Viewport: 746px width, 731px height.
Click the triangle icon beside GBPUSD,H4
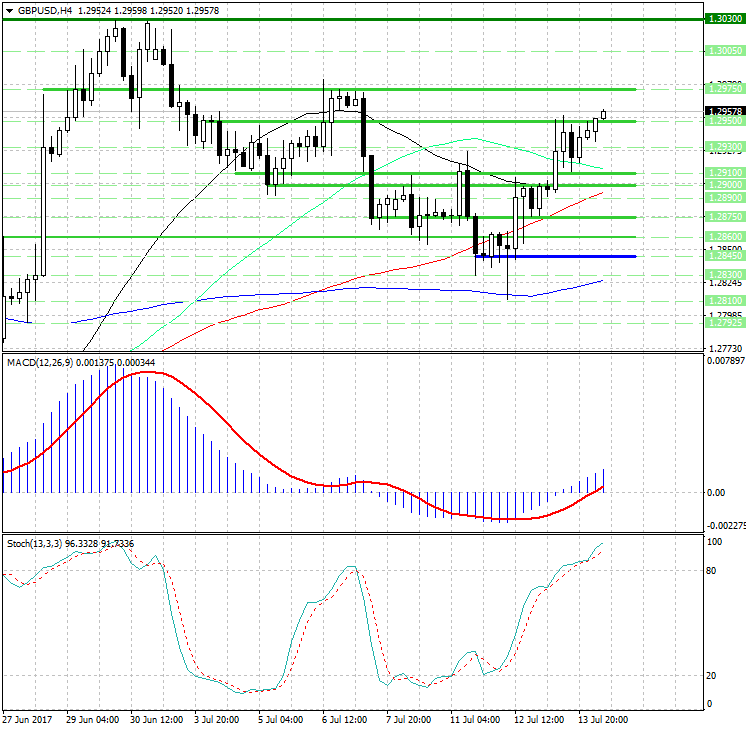pyautogui.click(x=8, y=10)
